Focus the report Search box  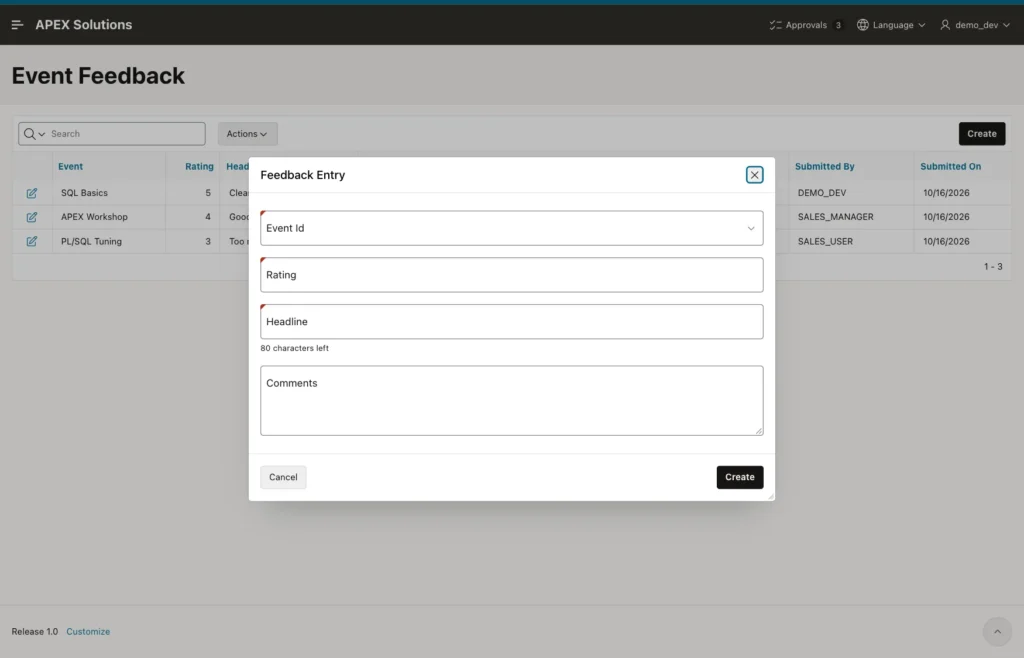124,134
